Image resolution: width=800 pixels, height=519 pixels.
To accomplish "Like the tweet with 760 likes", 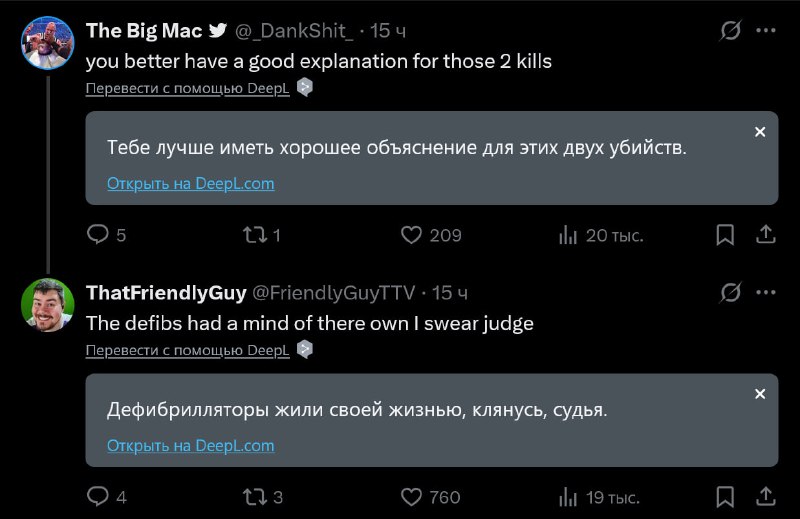I will [411, 497].
